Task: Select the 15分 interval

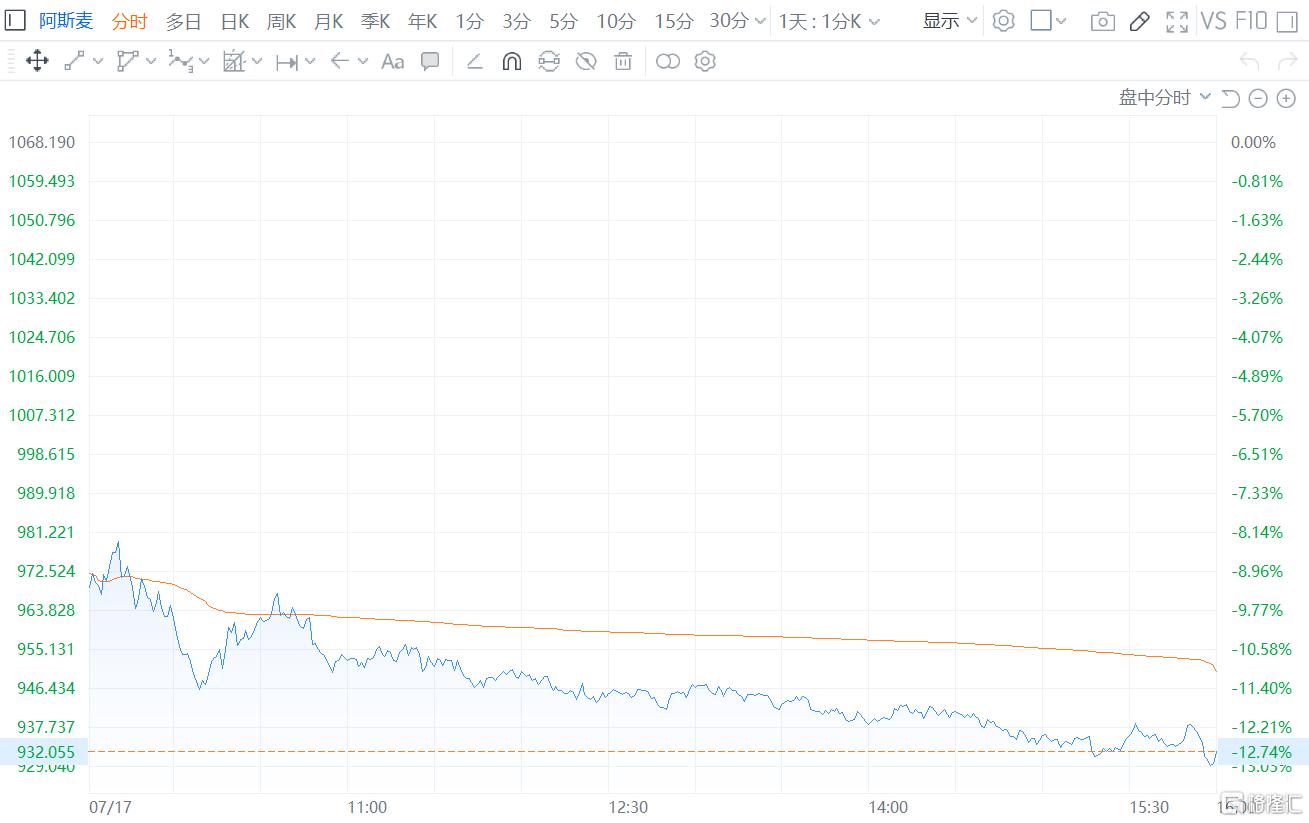Action: point(674,21)
